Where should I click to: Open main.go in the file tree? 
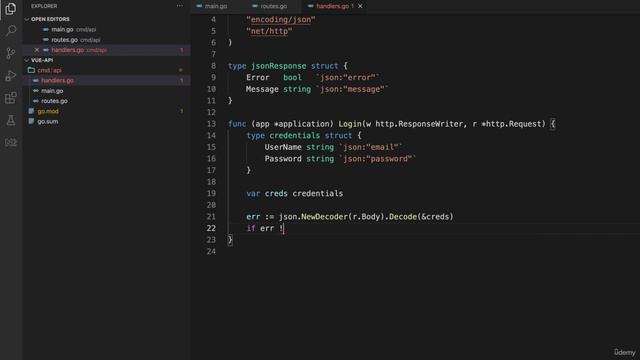pos(52,91)
